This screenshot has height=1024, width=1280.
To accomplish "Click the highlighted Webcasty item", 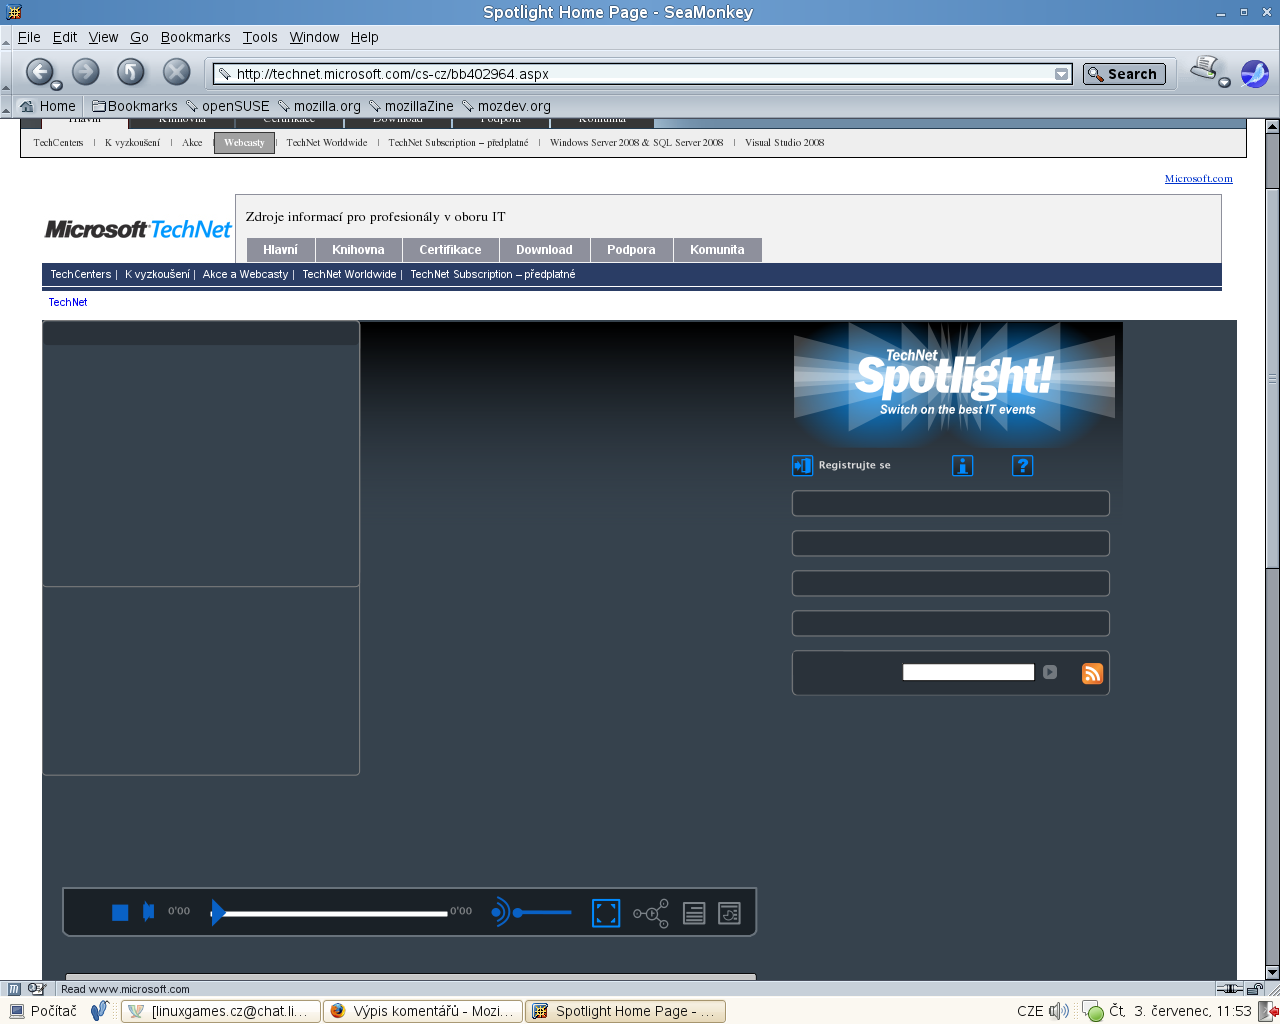I will 244,143.
